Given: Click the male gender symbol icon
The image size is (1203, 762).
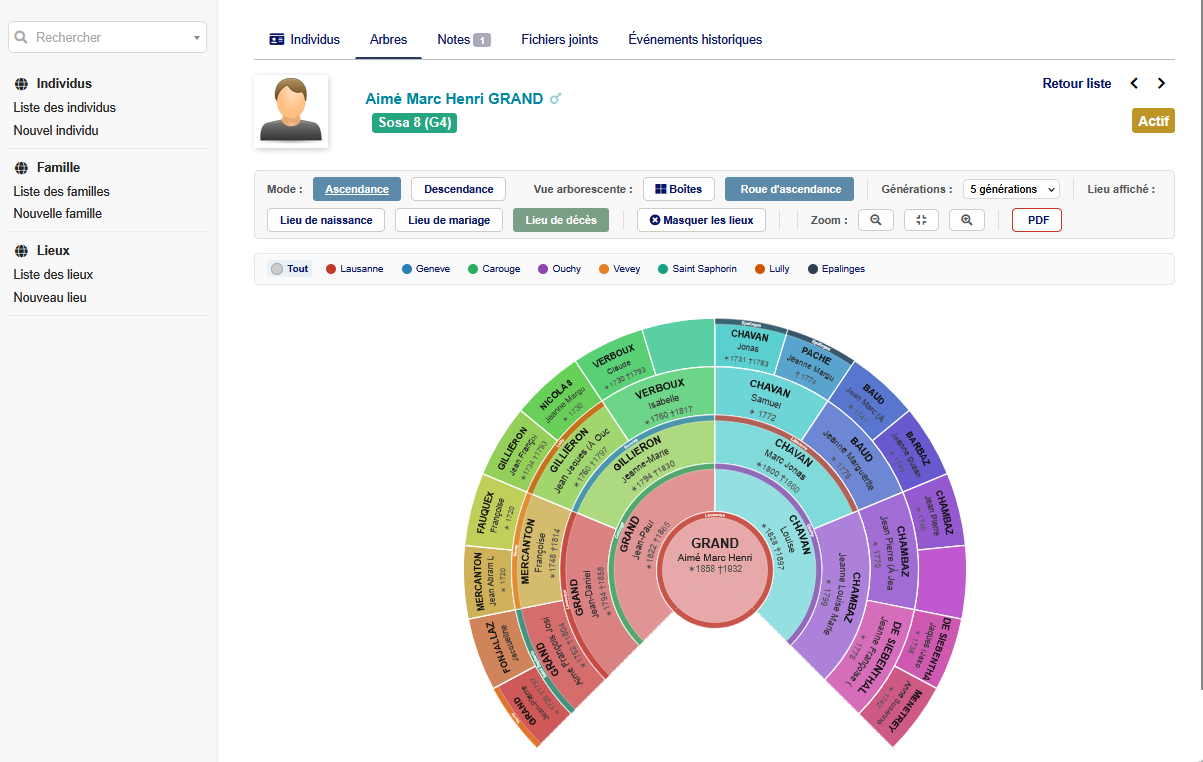Looking at the screenshot, I should [x=556, y=99].
